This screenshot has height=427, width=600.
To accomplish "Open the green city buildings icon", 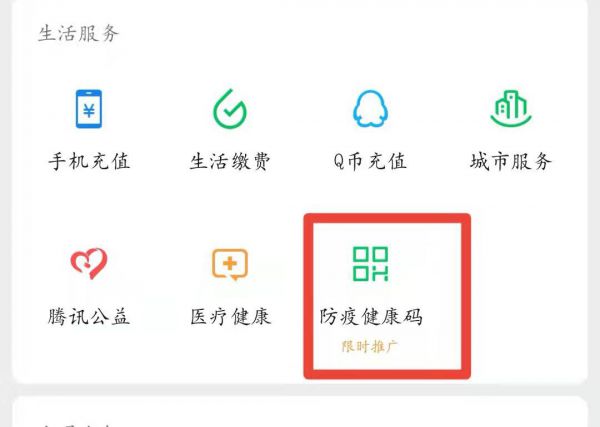I will click(511, 108).
